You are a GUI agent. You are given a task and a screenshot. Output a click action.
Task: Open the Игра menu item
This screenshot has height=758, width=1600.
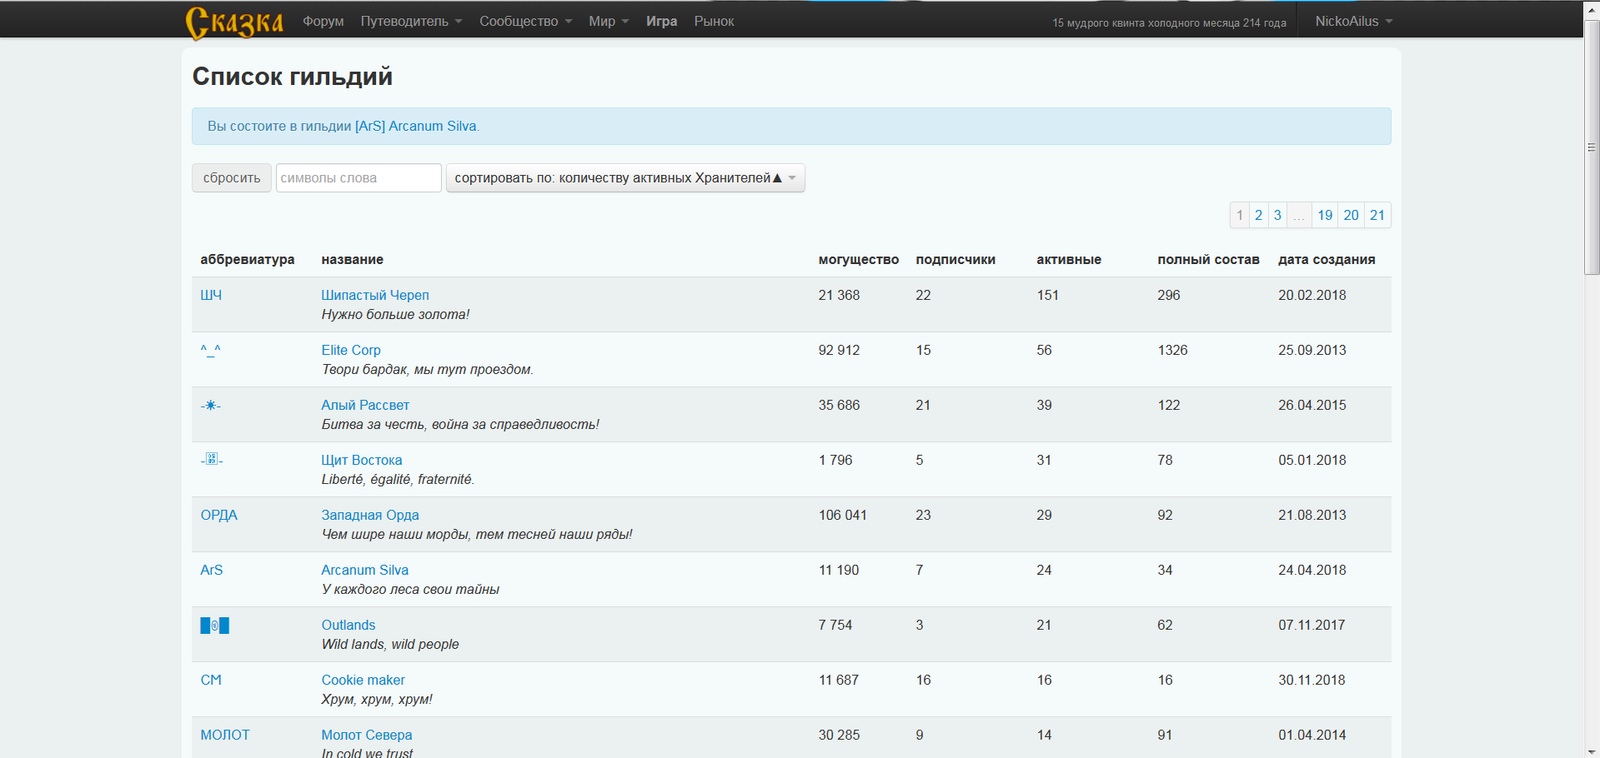tap(662, 21)
